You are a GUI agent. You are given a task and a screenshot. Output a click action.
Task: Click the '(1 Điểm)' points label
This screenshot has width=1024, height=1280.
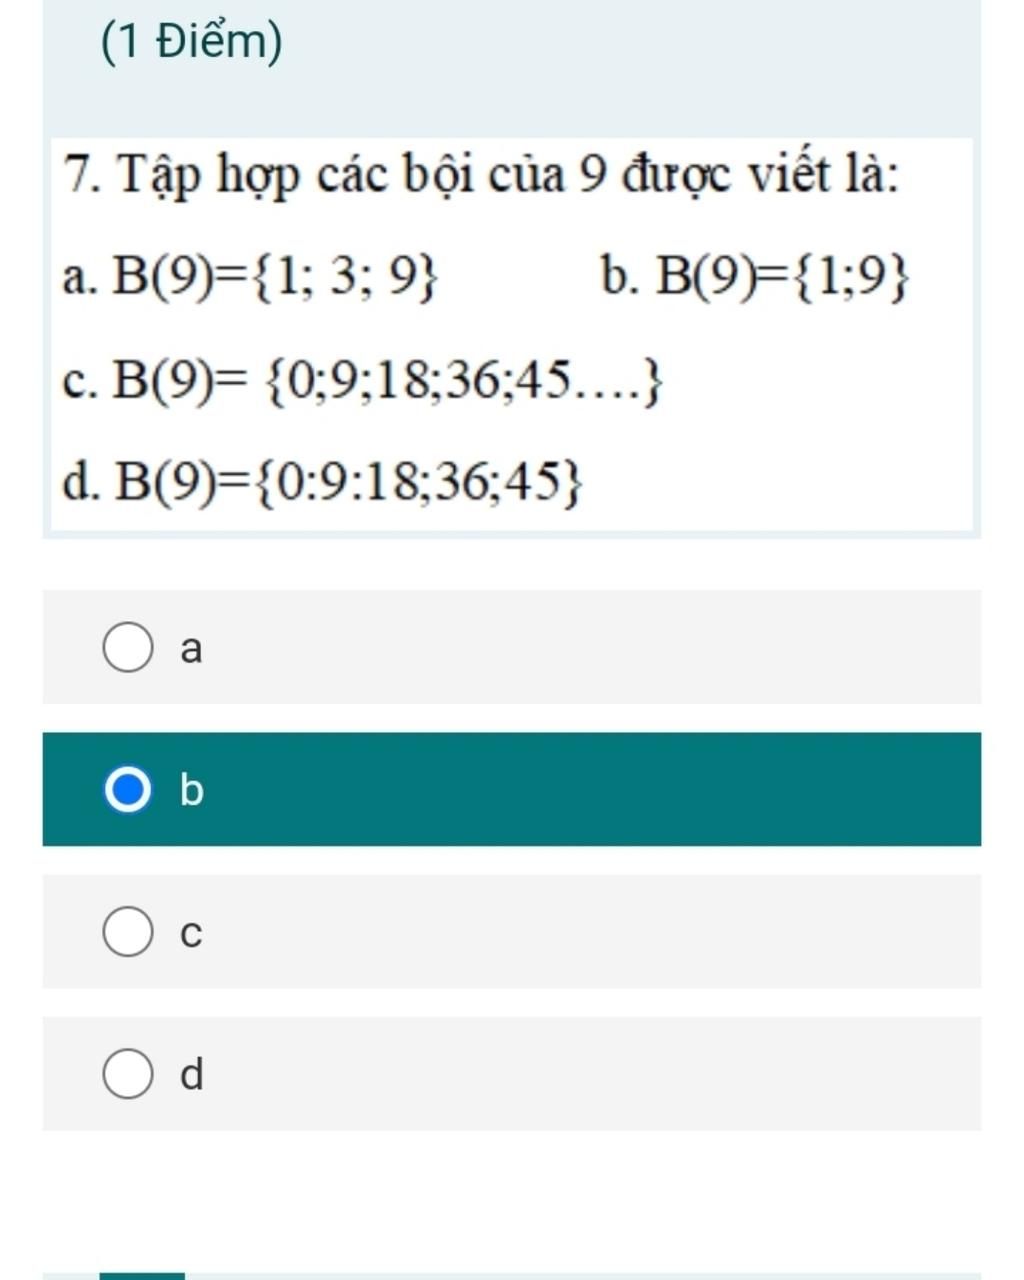[192, 44]
